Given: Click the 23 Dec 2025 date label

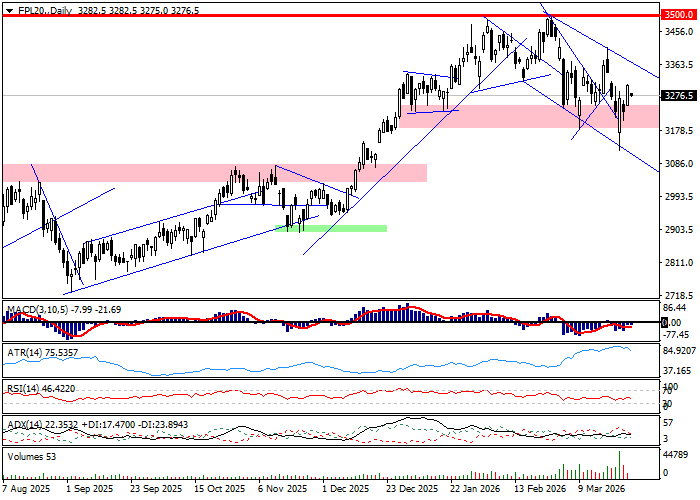Looking at the screenshot, I should 413,491.
